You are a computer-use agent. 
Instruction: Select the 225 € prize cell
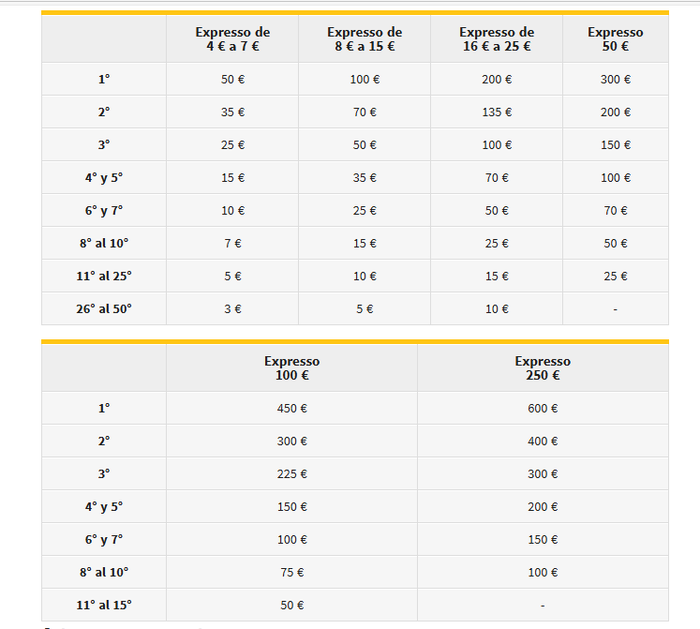click(x=292, y=474)
